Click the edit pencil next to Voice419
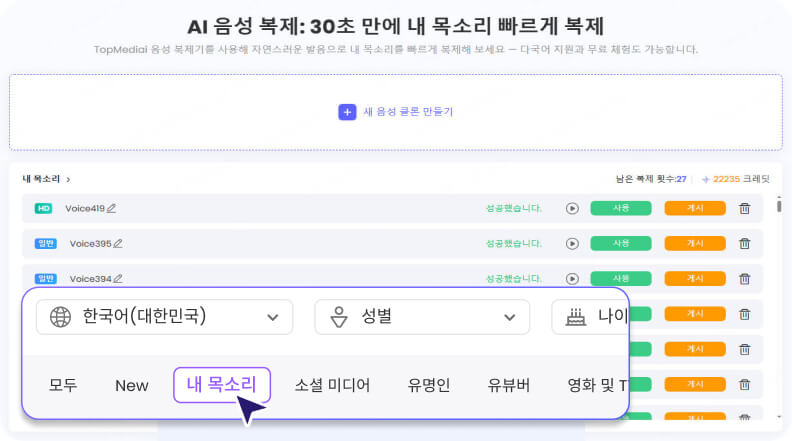 (112, 208)
